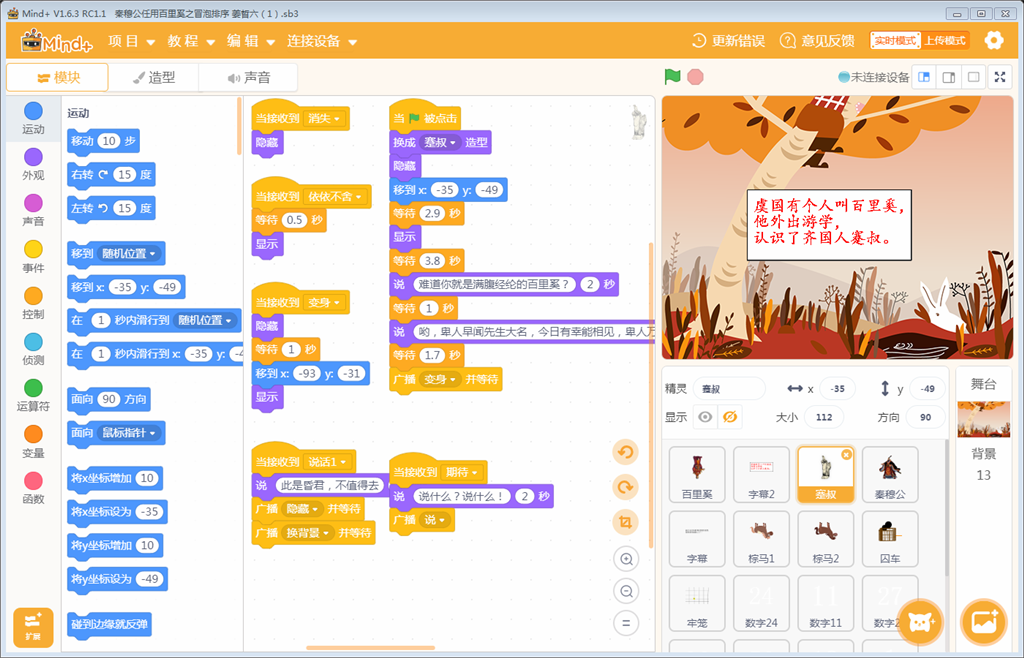Redo with the clockwise arrow icon
This screenshot has width=1024, height=658.
point(626,487)
